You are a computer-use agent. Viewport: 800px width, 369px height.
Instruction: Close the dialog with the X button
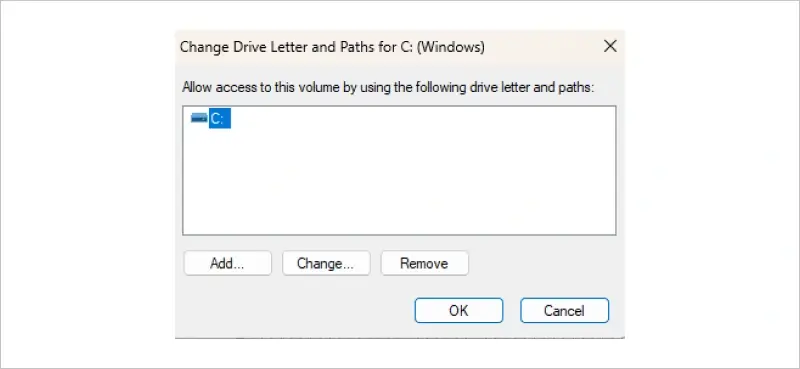pyautogui.click(x=610, y=46)
